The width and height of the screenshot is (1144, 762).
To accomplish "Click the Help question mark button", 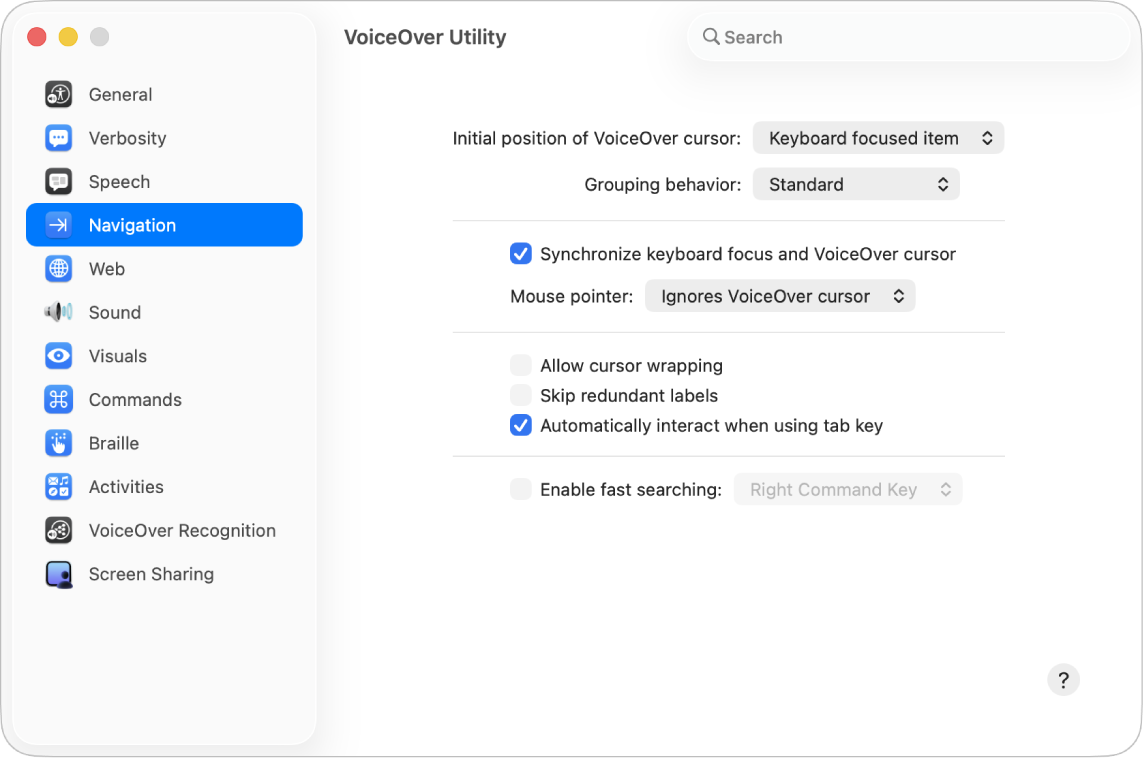I will (1063, 679).
